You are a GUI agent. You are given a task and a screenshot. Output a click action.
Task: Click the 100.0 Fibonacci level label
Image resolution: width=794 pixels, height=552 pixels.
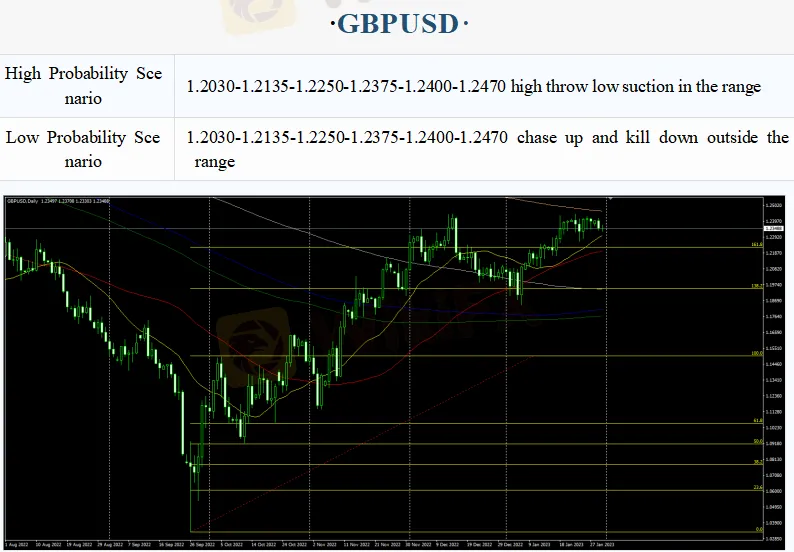coord(757,354)
